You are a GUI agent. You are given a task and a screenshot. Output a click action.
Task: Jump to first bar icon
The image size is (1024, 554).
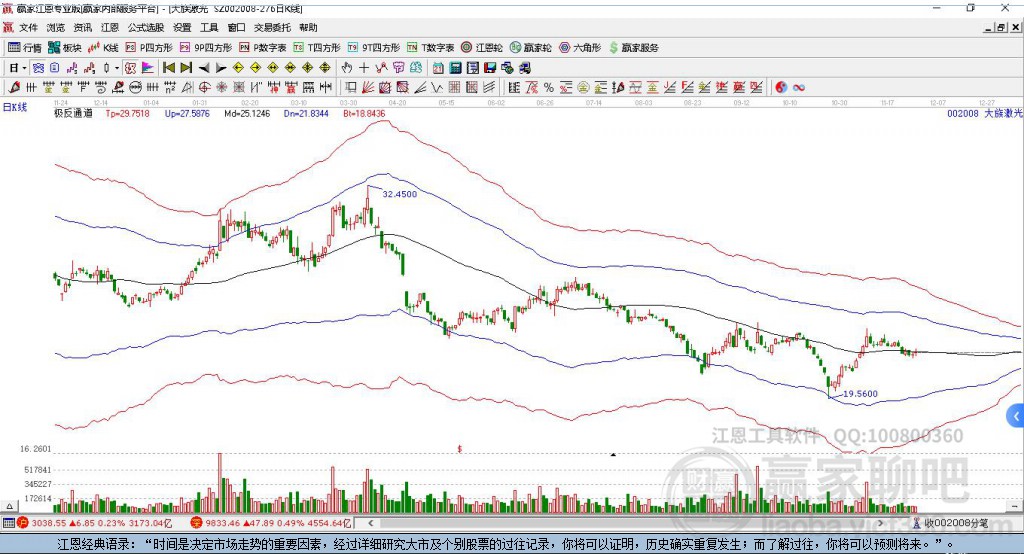pos(169,67)
